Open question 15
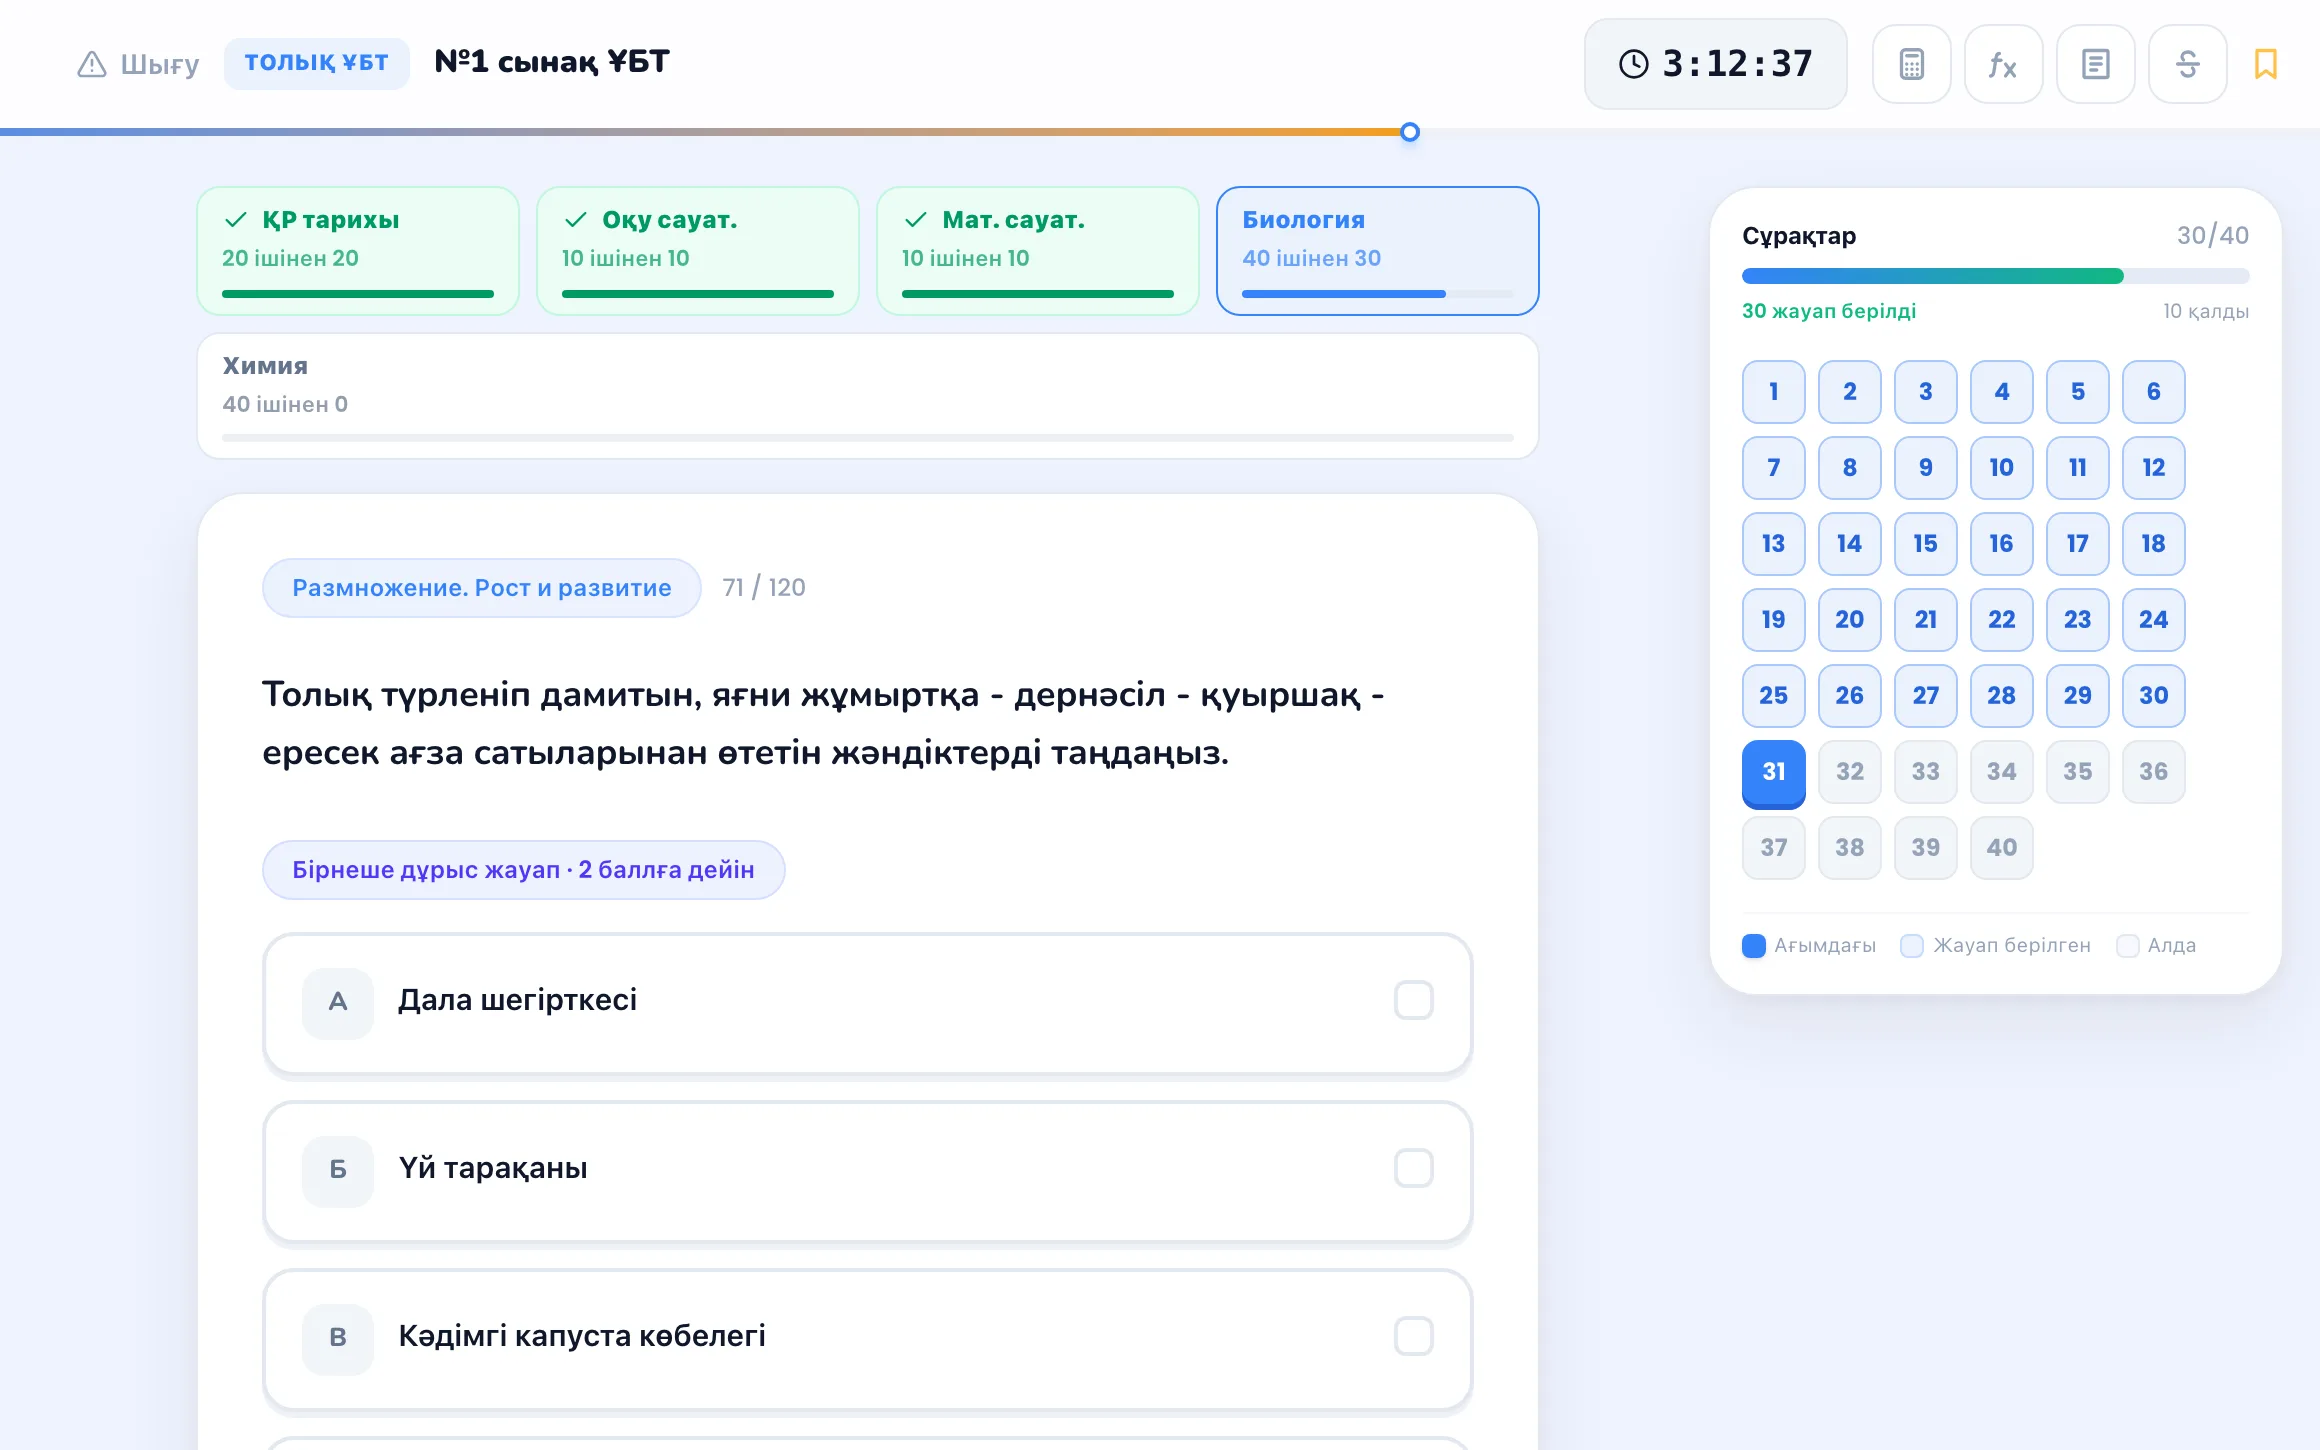2320x1450 pixels. (x=1925, y=544)
